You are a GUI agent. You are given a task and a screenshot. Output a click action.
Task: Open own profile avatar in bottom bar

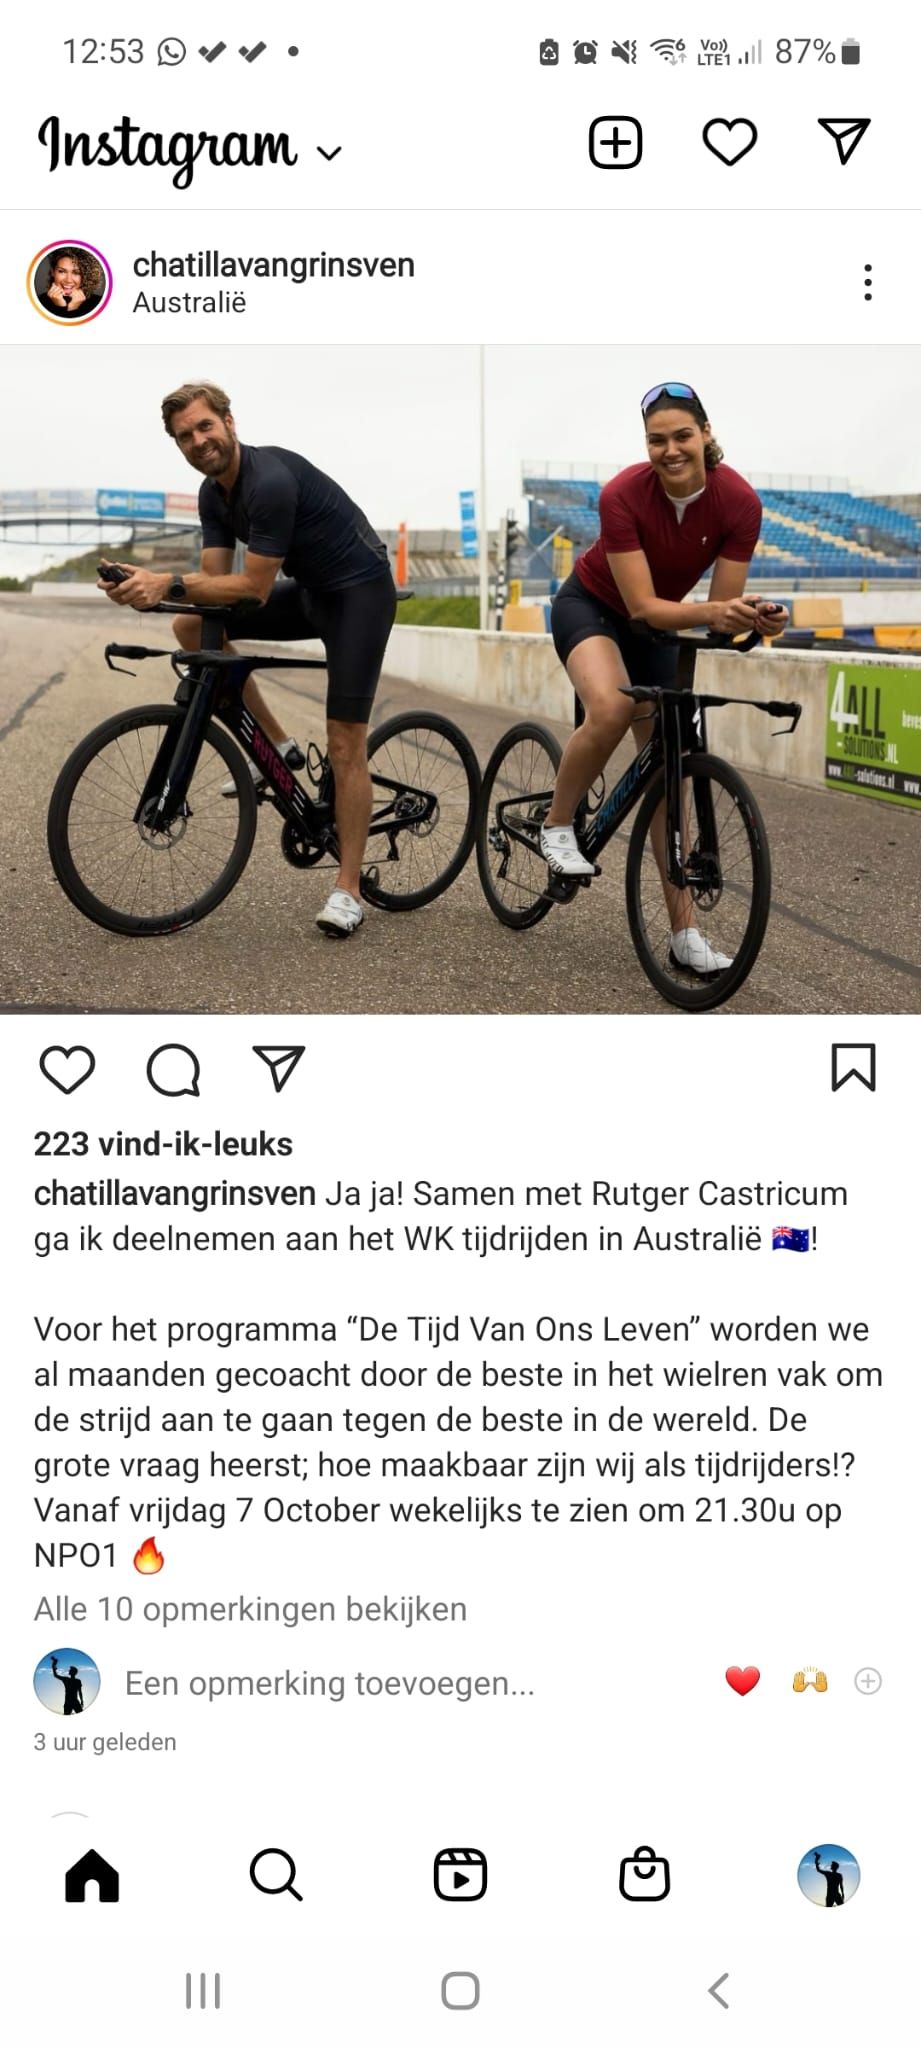tap(828, 1875)
